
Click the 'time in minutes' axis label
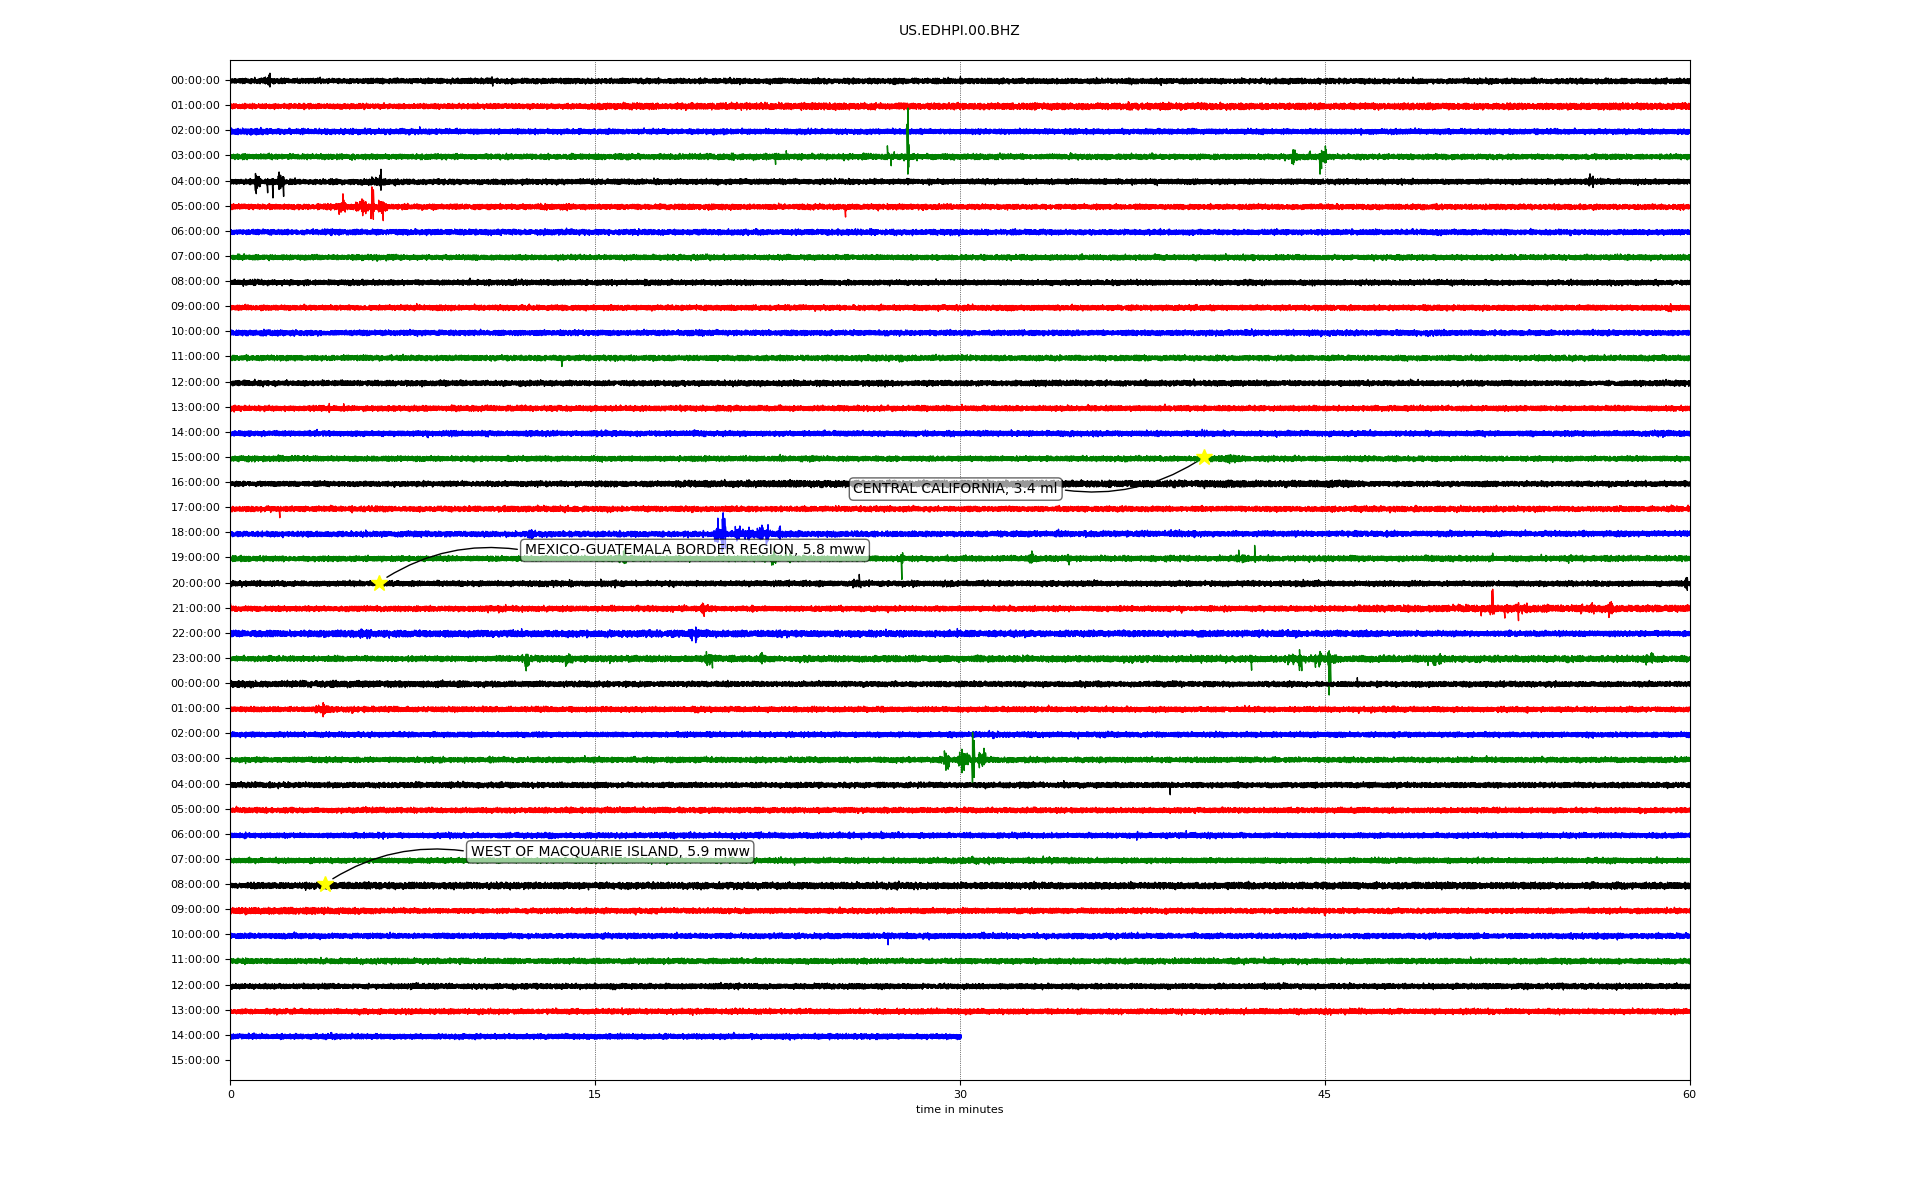(x=959, y=1109)
